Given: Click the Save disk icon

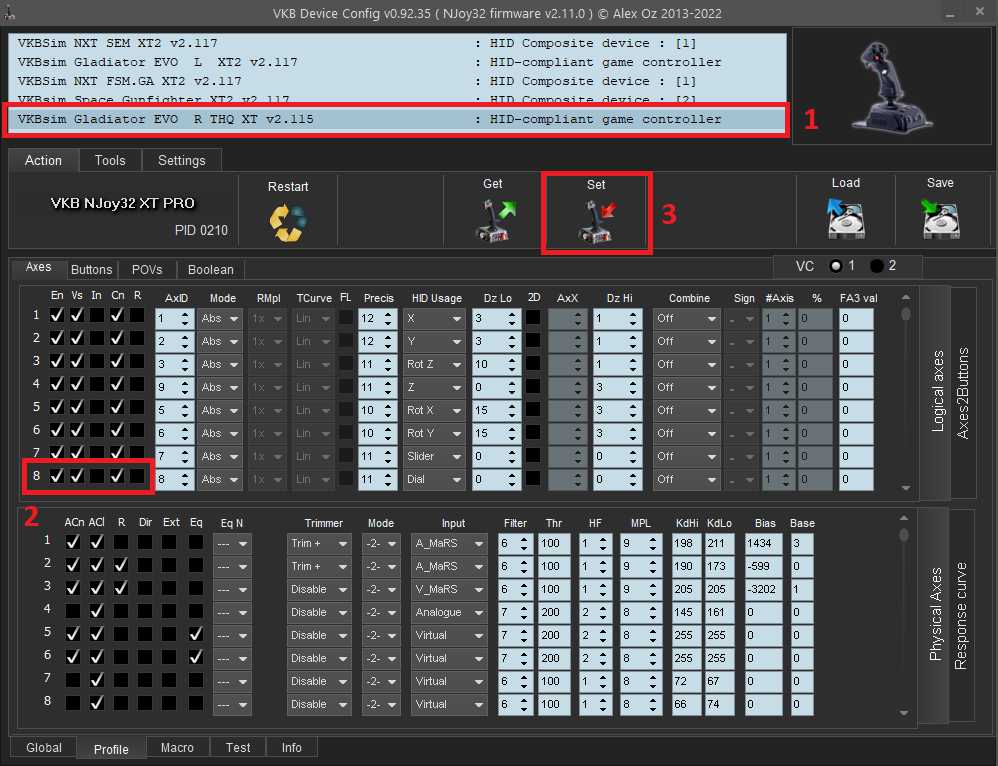Looking at the screenshot, I should [x=940, y=218].
